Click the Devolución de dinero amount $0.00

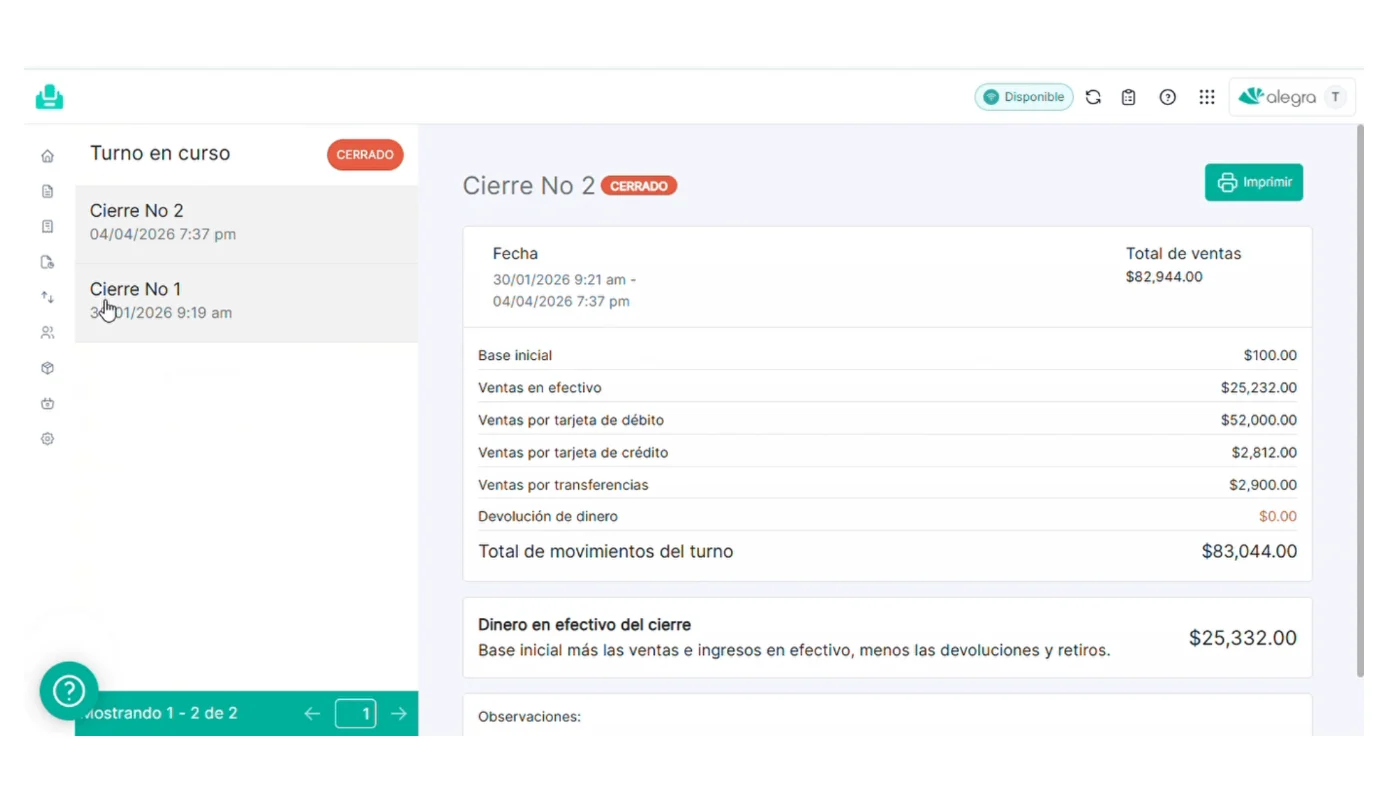click(1278, 517)
